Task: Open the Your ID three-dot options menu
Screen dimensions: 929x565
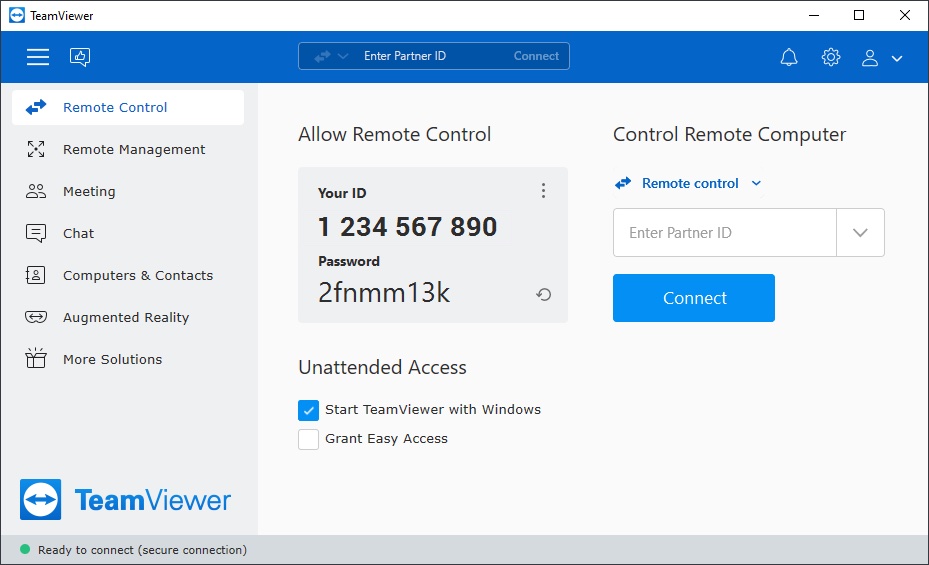Action: (543, 191)
